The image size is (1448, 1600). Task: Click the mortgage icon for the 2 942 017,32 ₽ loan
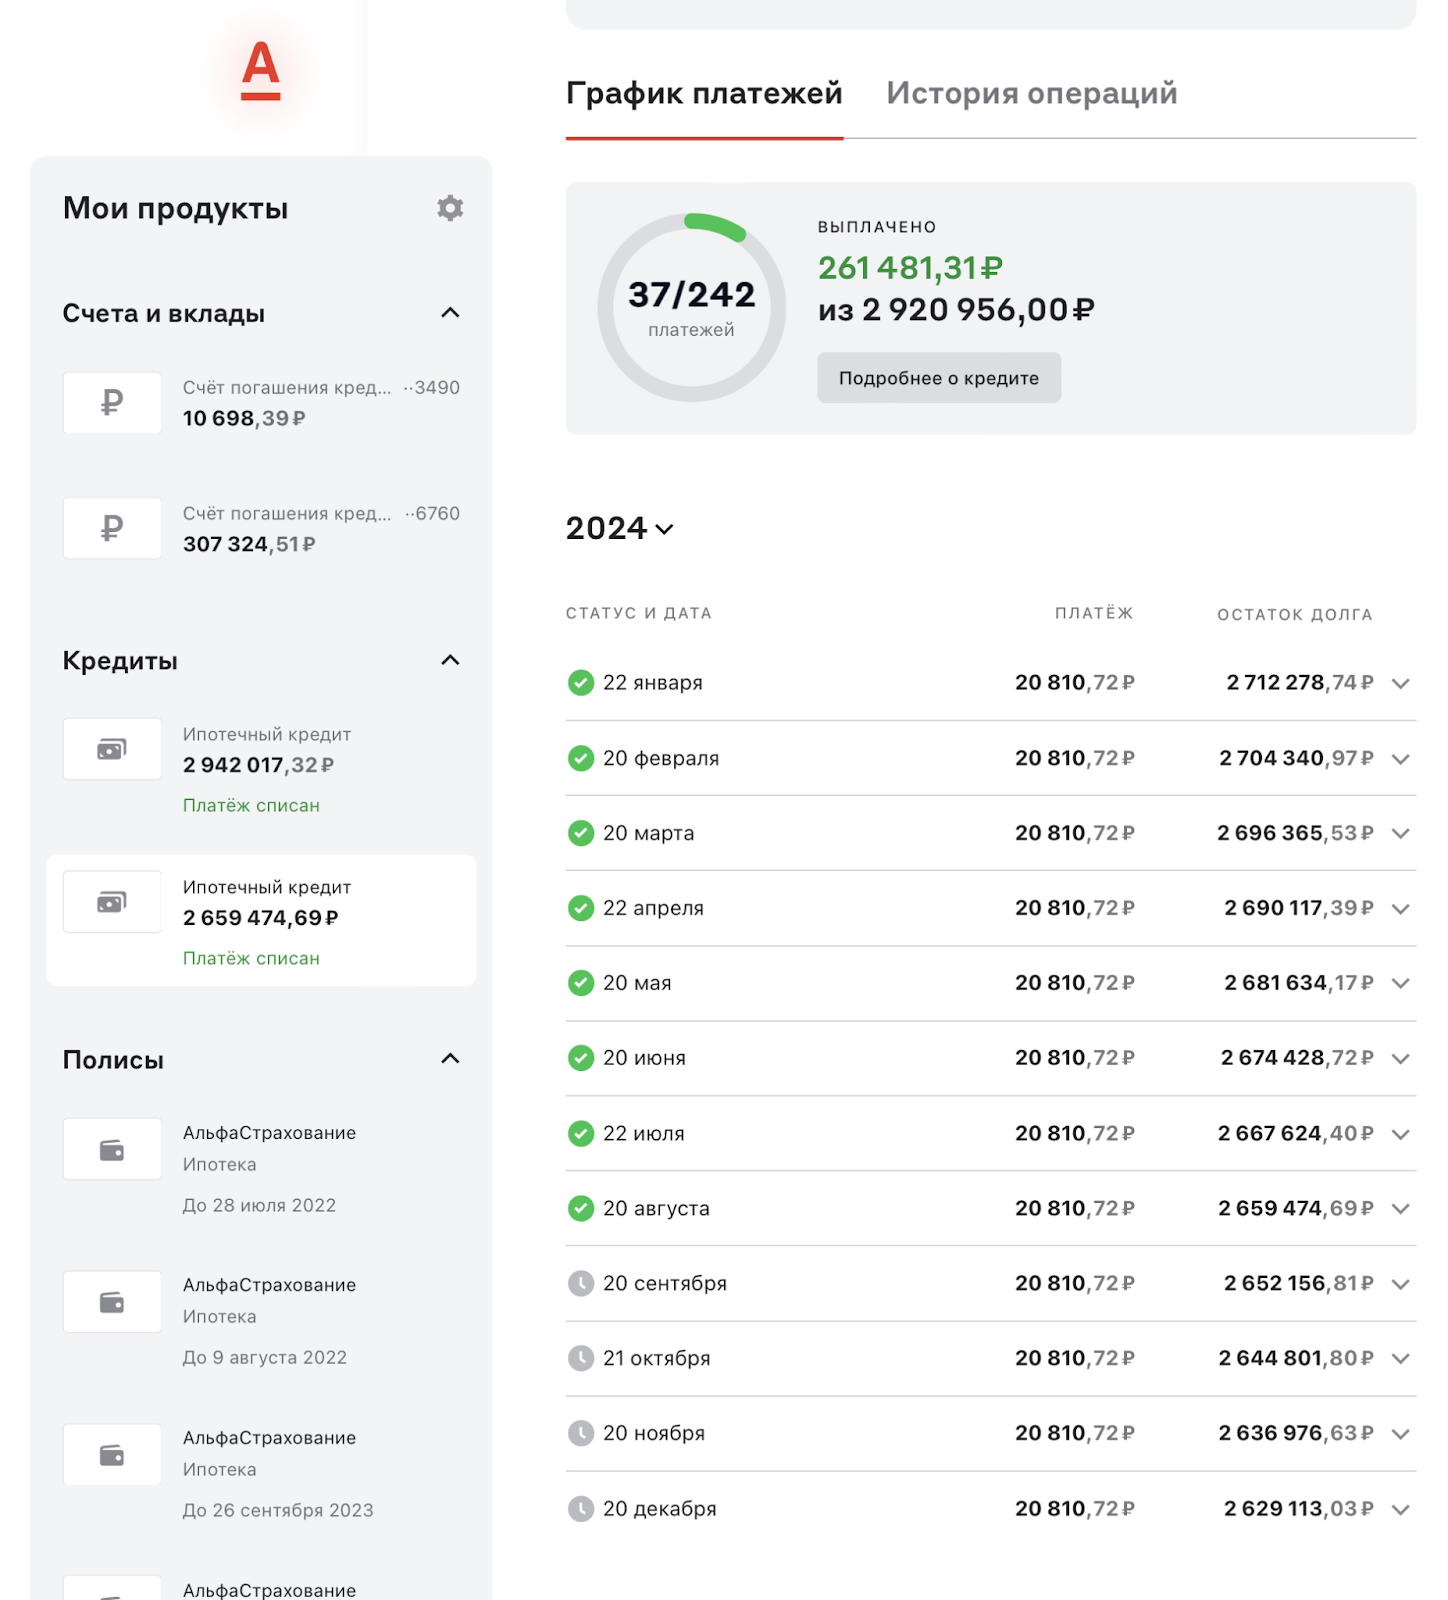point(112,749)
